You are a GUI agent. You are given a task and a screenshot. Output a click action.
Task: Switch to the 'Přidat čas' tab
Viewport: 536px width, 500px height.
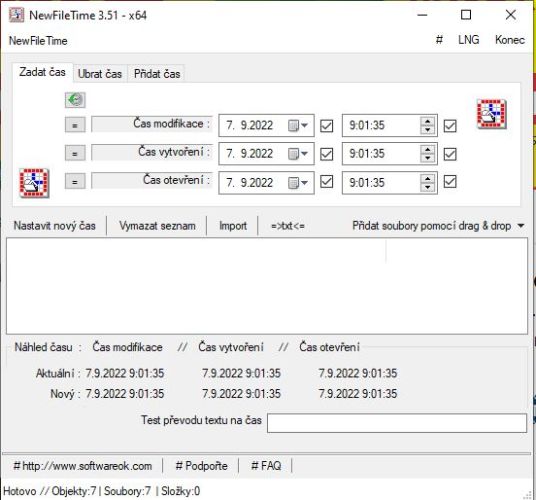coord(157,73)
